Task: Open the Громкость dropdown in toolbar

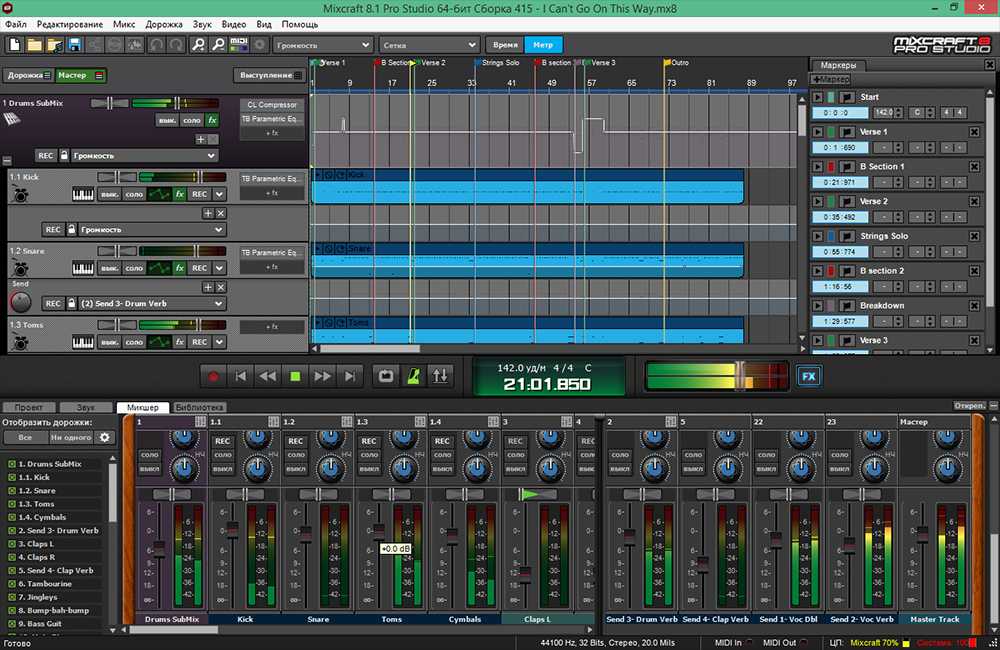Action: pos(323,45)
